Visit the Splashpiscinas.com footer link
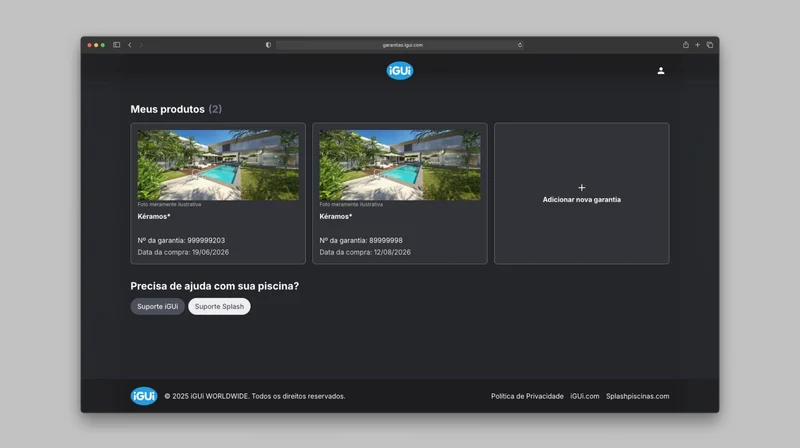 tap(638, 396)
